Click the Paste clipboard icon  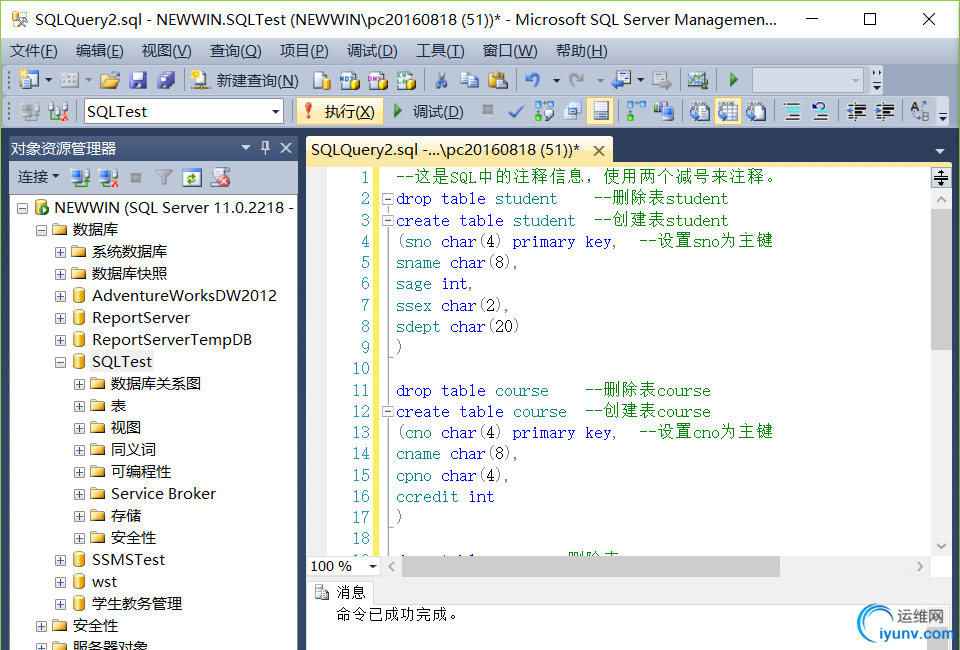coord(498,80)
